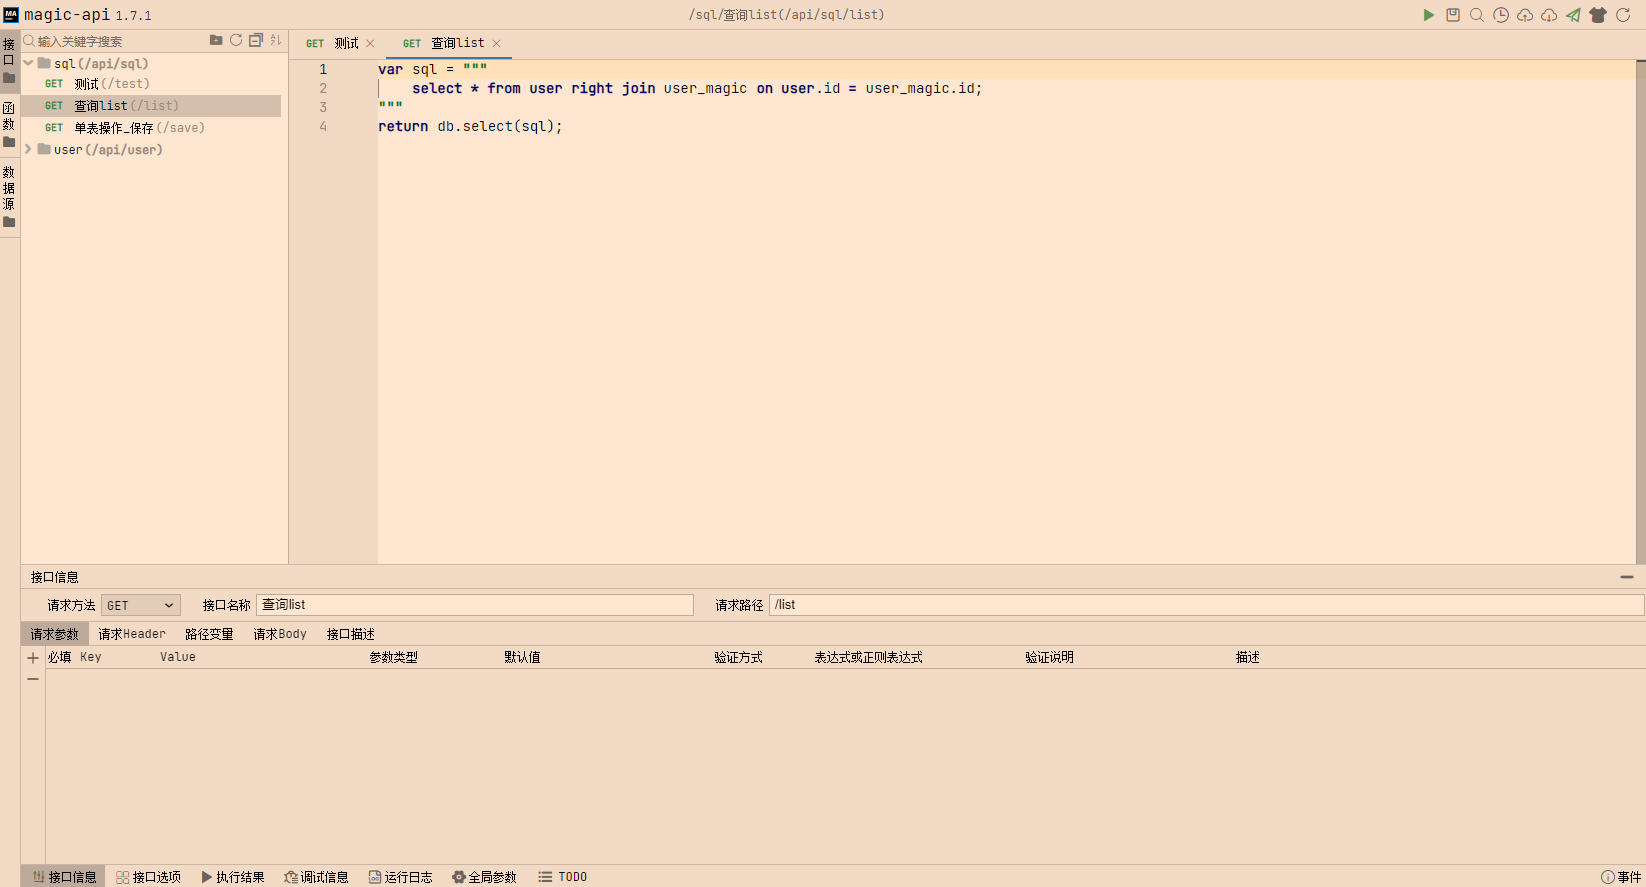The height and width of the screenshot is (887, 1646).
Task: Click the green paper plane push icon
Action: pyautogui.click(x=1573, y=15)
